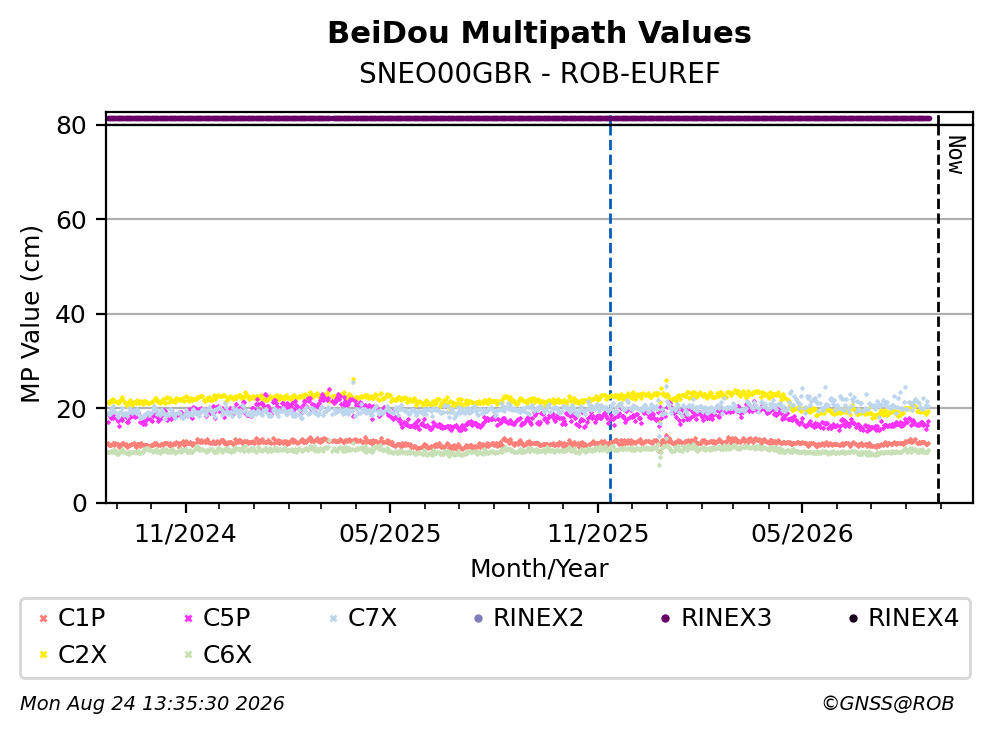Image resolution: width=993 pixels, height=734 pixels.
Task: Click the blue dashed vertical line
Action: click(x=610, y=310)
